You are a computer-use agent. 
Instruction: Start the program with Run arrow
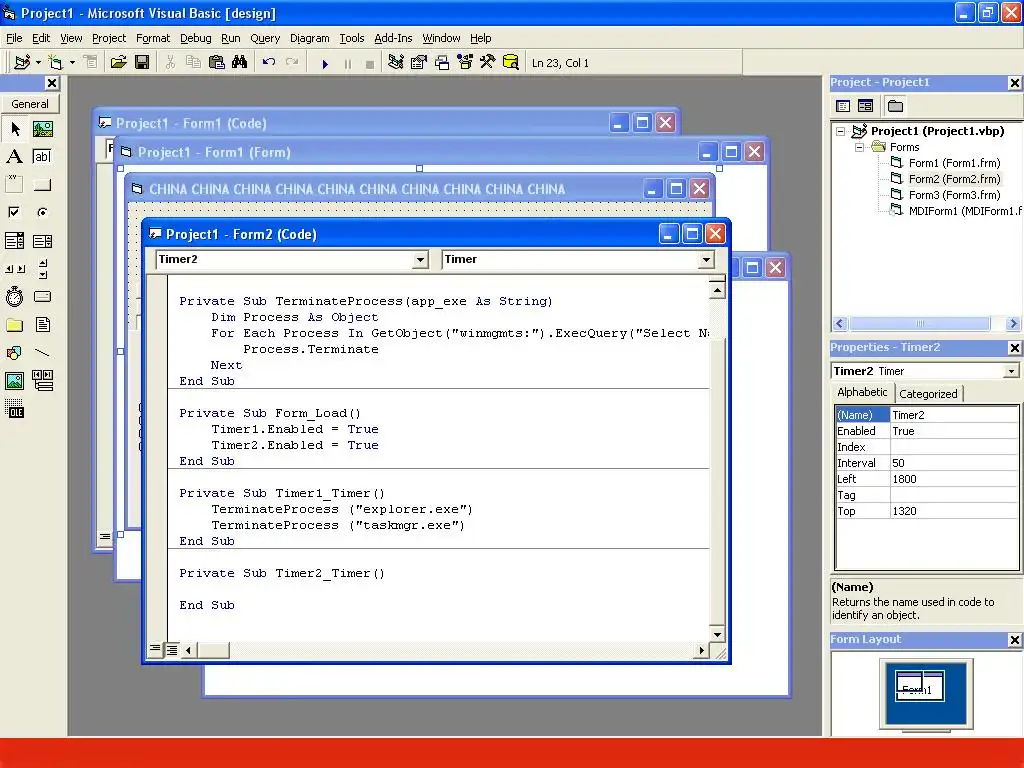coord(325,63)
